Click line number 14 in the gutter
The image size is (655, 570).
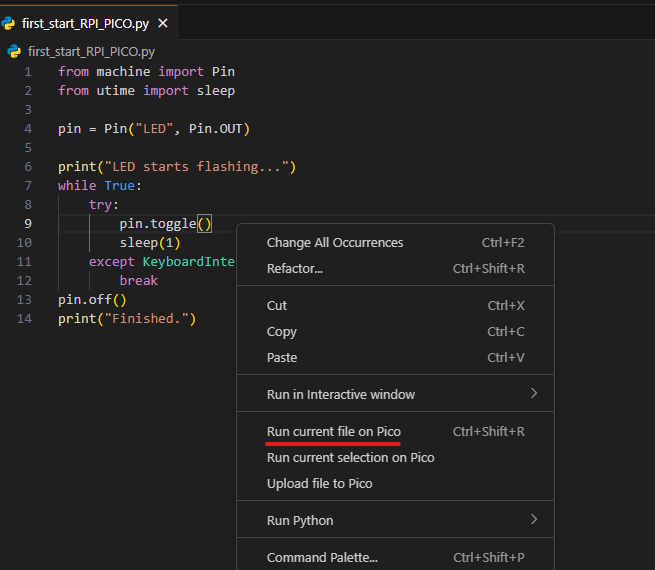click(24, 319)
